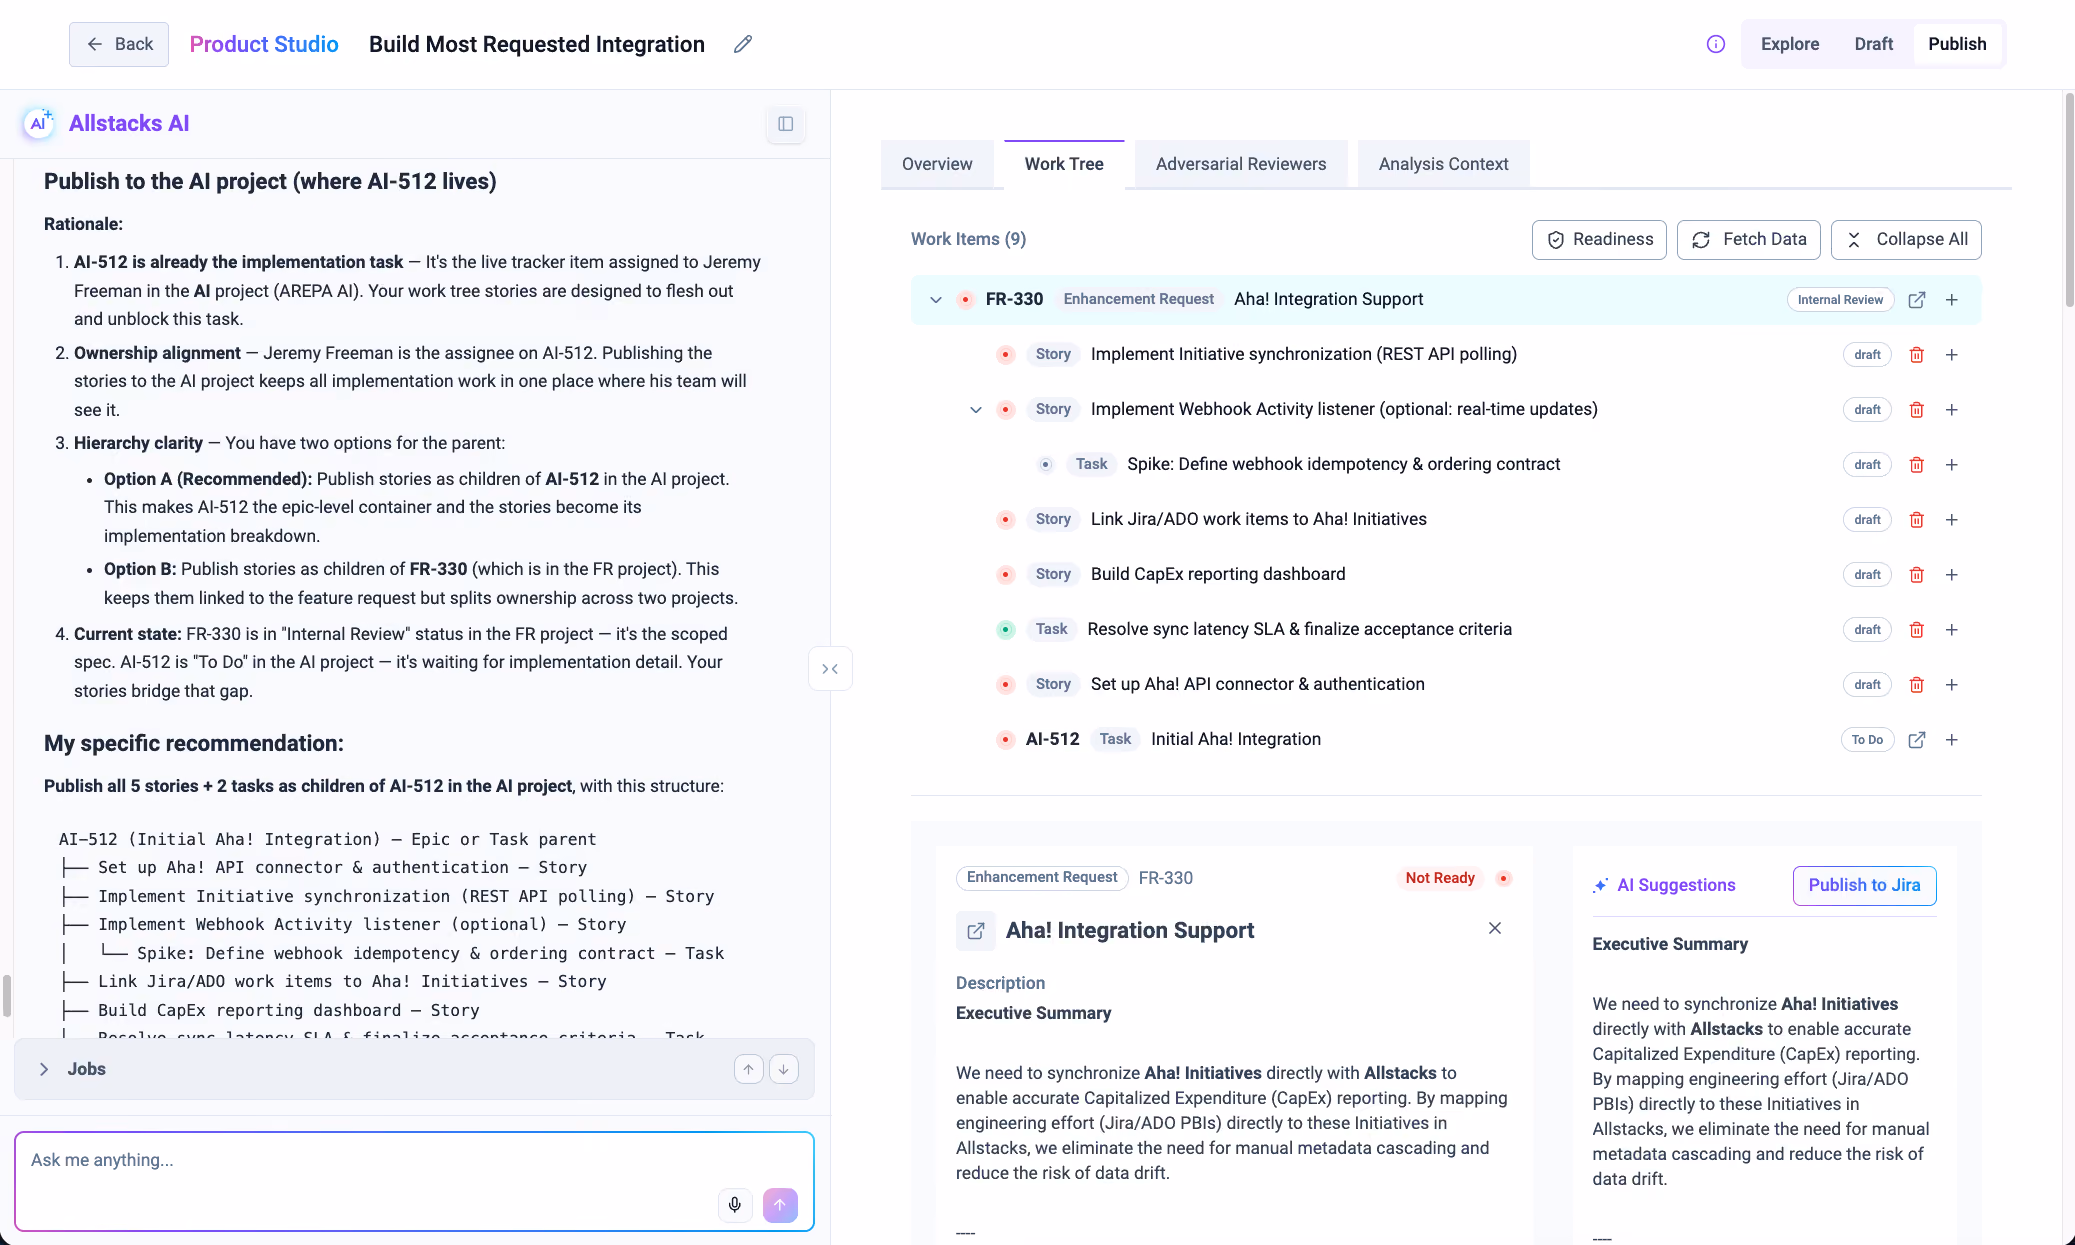The width and height of the screenshot is (2075, 1245).
Task: Delete the Spike webhook idempotency task
Action: coord(1917,465)
